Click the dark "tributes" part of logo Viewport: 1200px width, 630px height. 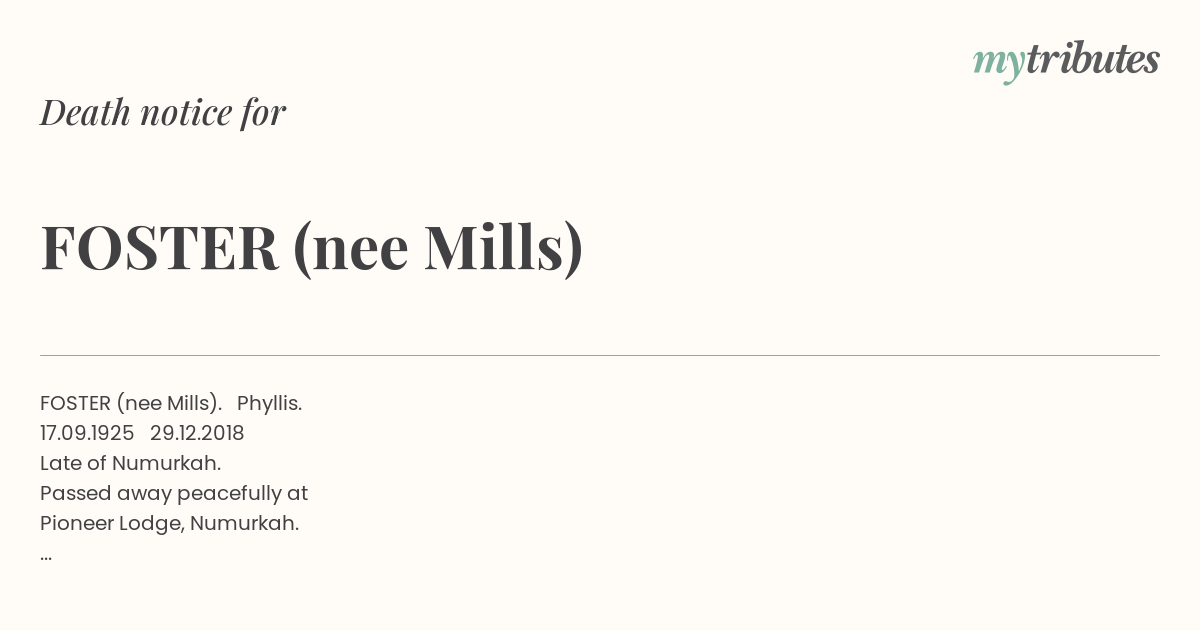click(x=1092, y=59)
